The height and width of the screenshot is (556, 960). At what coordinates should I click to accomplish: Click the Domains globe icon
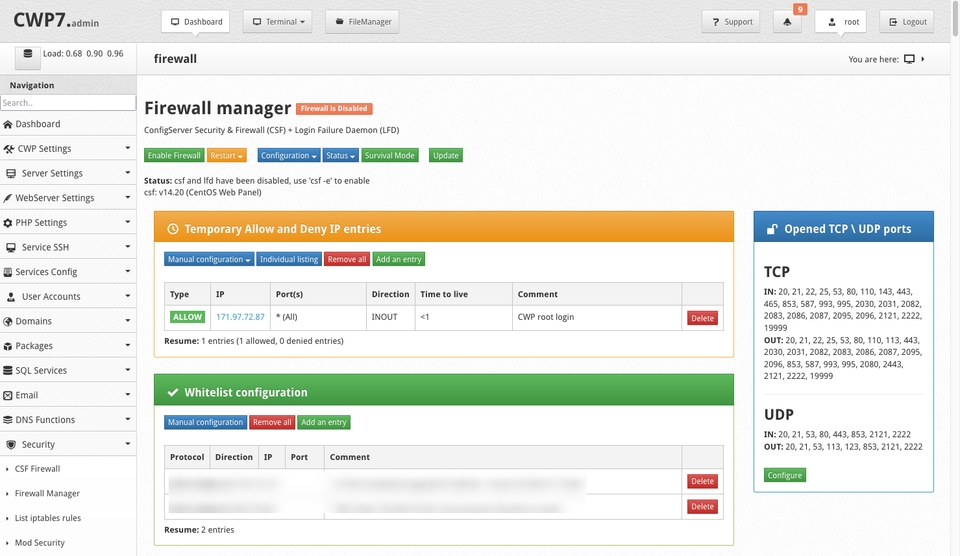(7, 321)
